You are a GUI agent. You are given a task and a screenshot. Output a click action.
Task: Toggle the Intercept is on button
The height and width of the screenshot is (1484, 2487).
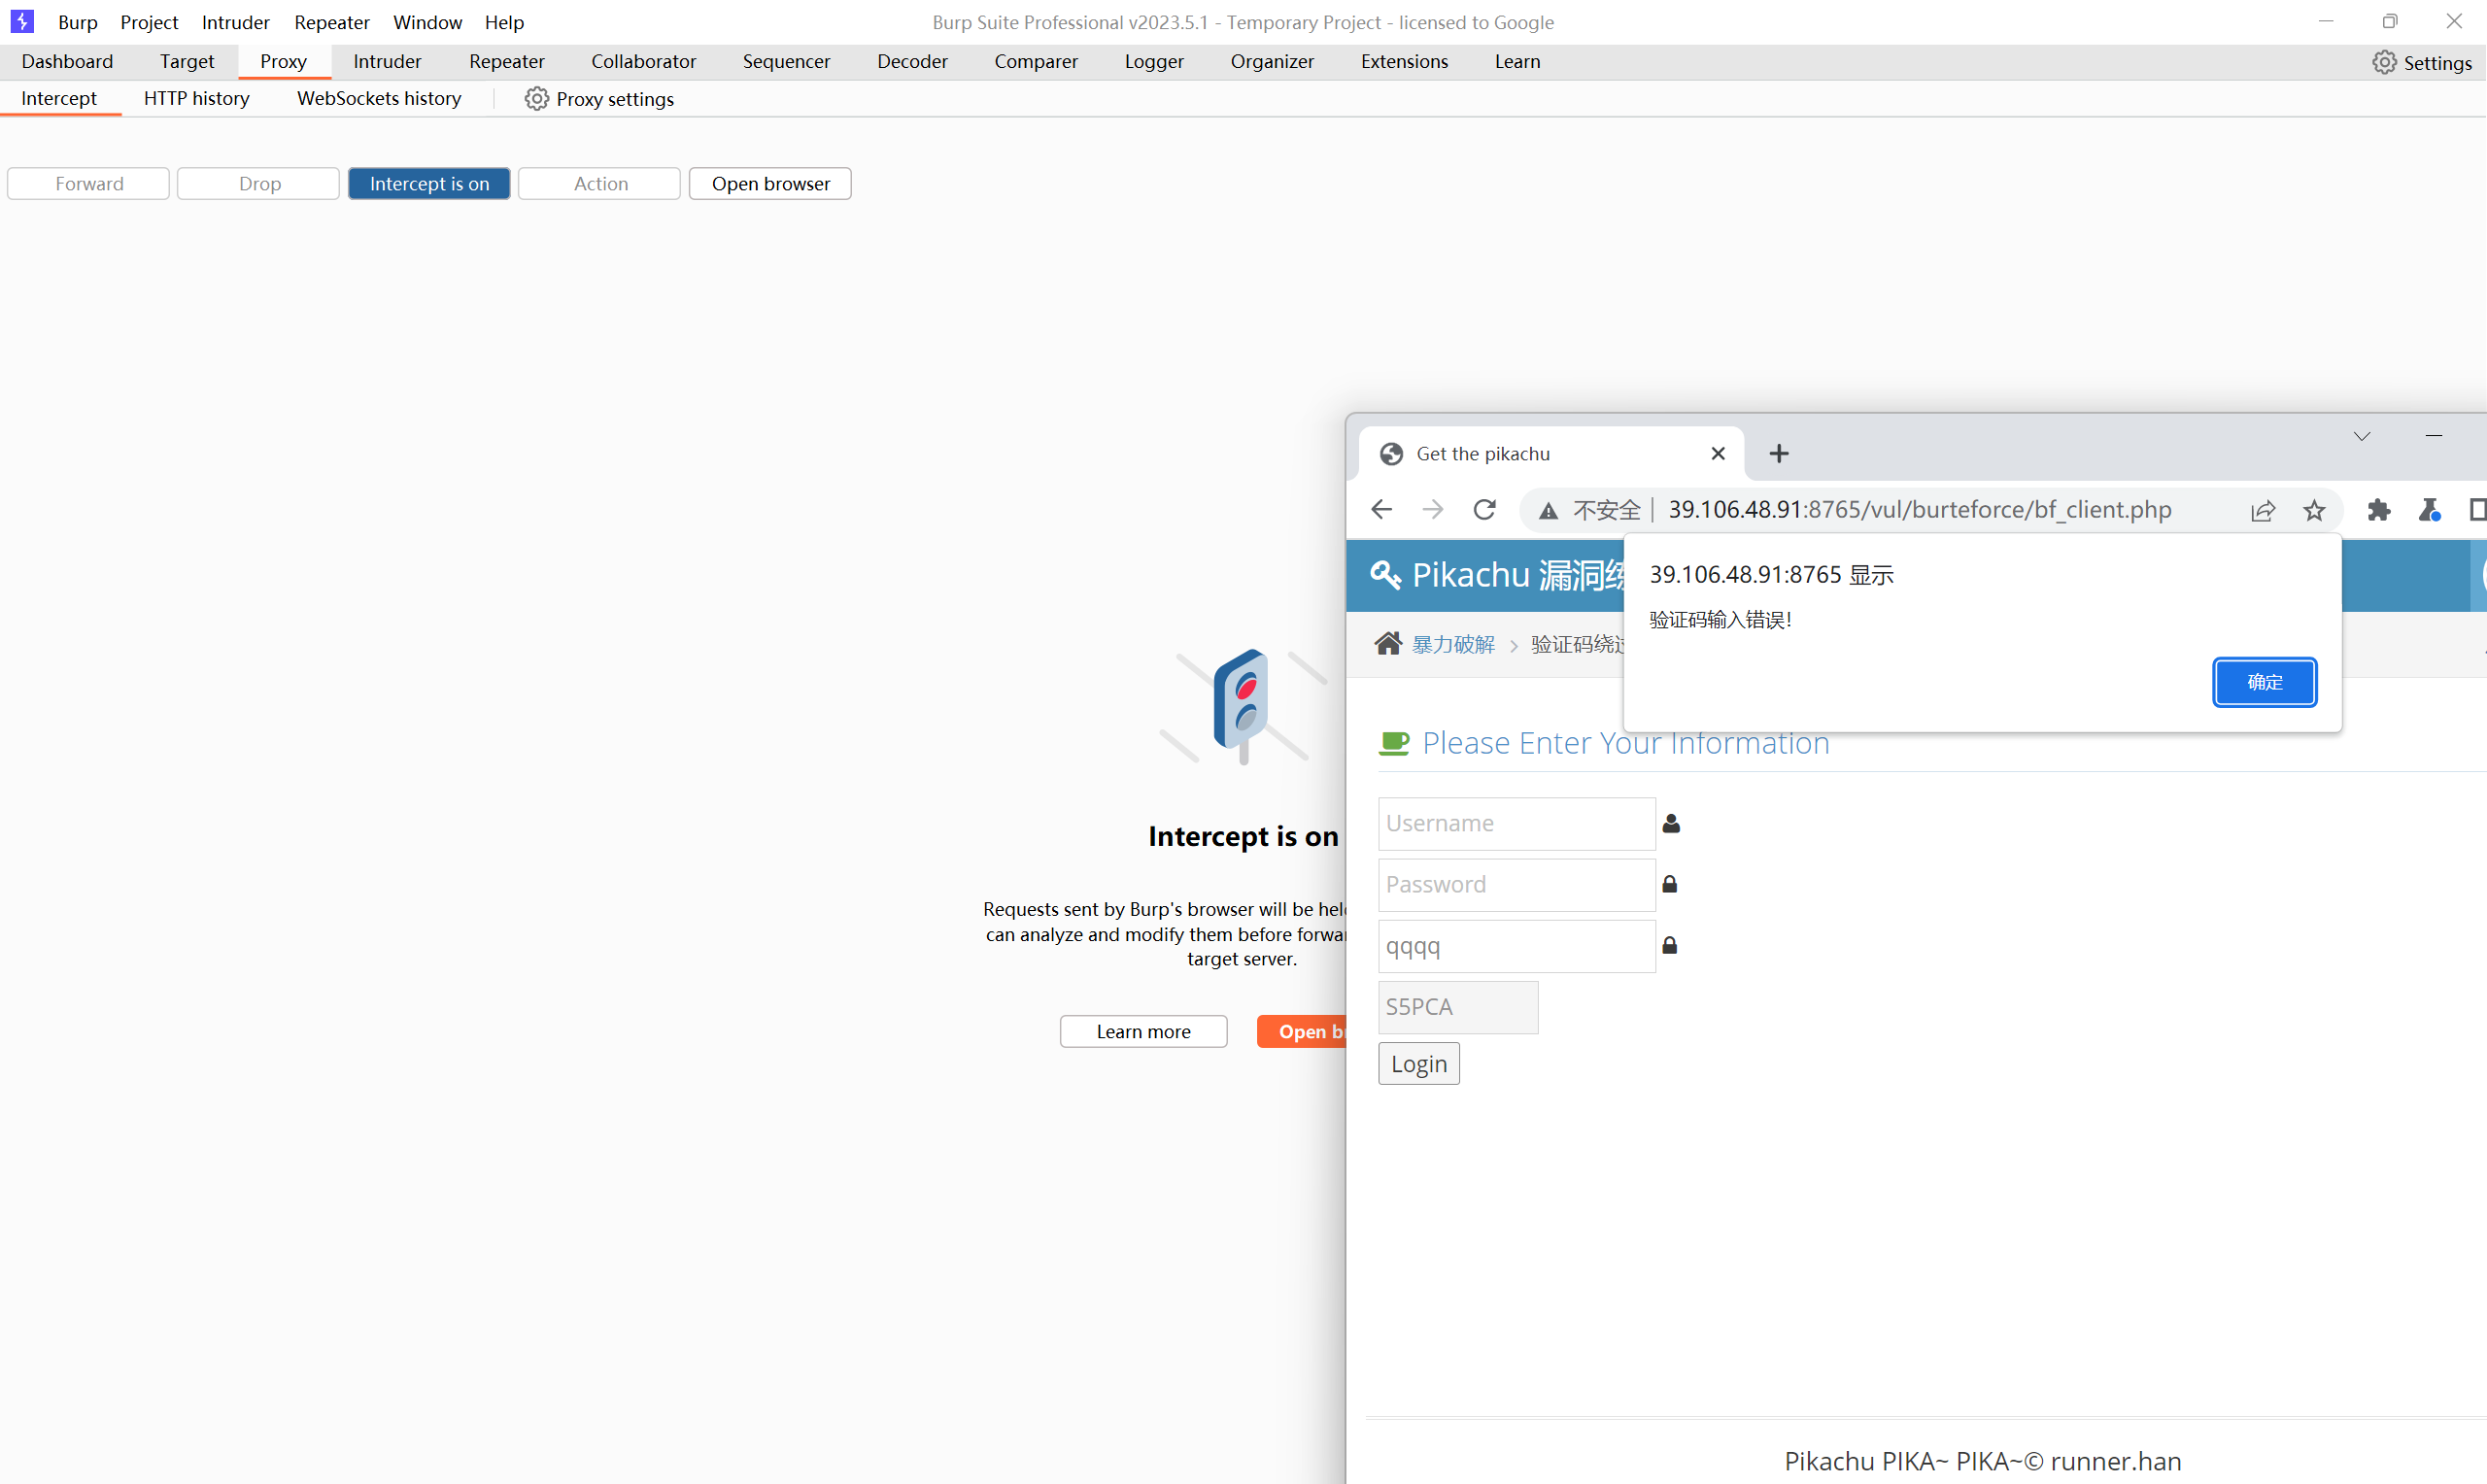(429, 184)
